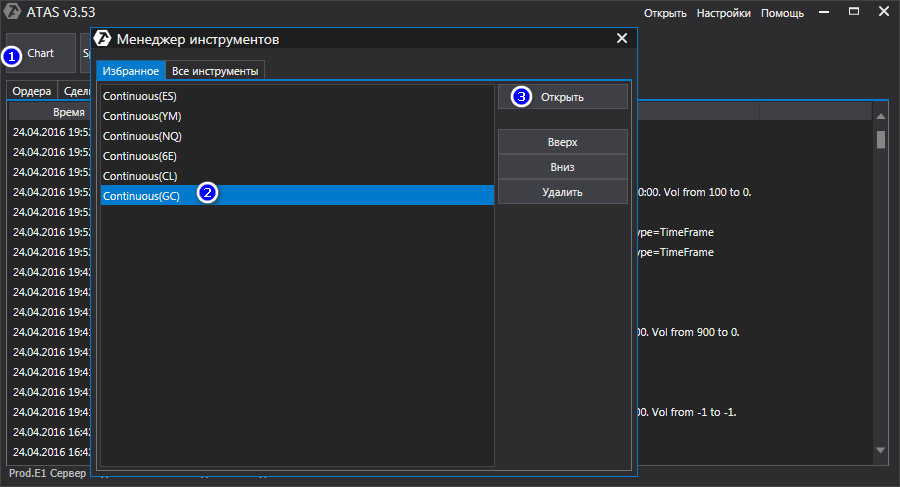Click the Instrument Manager dialog logo icon
The image size is (900, 487).
pyautogui.click(x=102, y=39)
